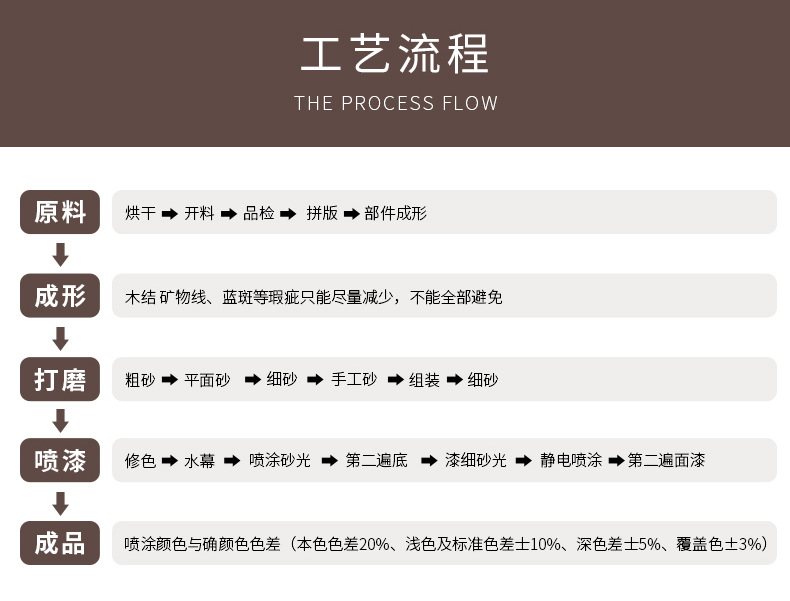Select the 喷漆 stage label
This screenshot has height=601, width=790.
(x=60, y=460)
